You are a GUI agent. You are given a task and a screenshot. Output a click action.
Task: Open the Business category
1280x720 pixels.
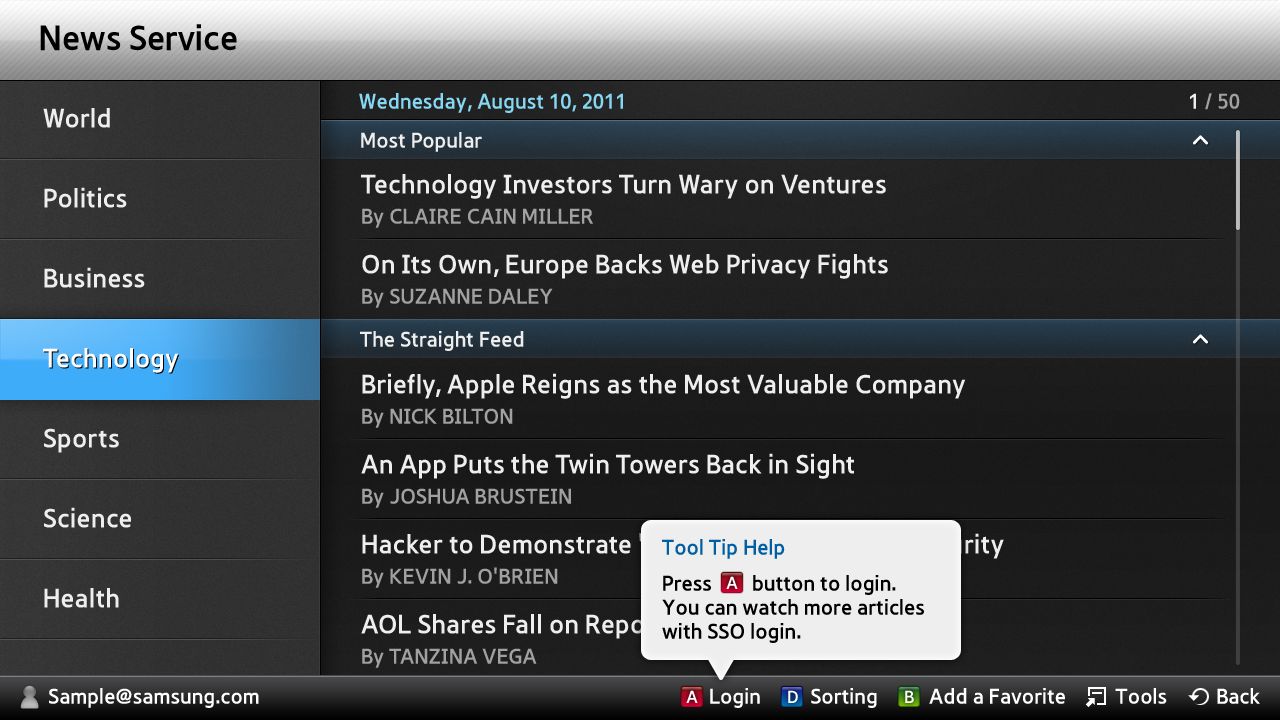pos(160,279)
